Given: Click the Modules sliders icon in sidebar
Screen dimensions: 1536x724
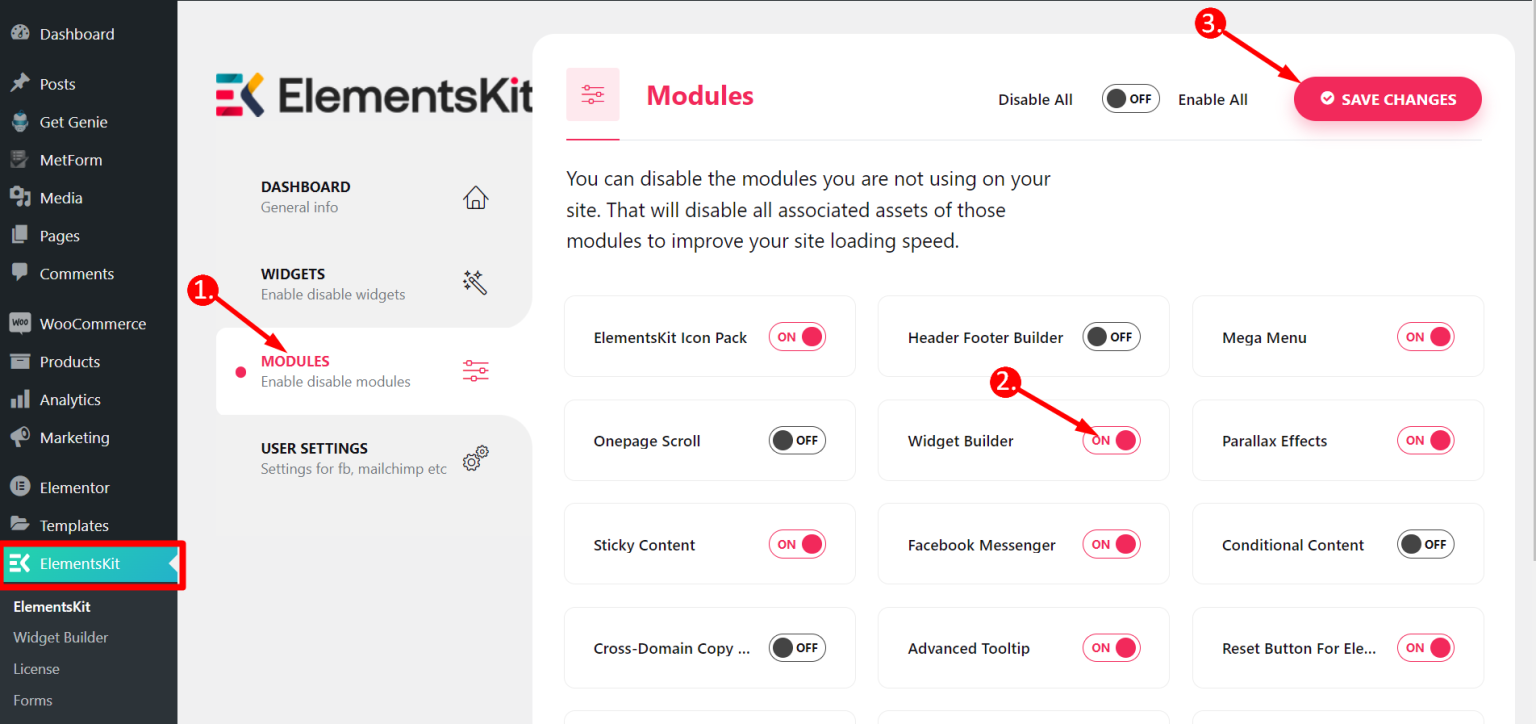Looking at the screenshot, I should (475, 371).
